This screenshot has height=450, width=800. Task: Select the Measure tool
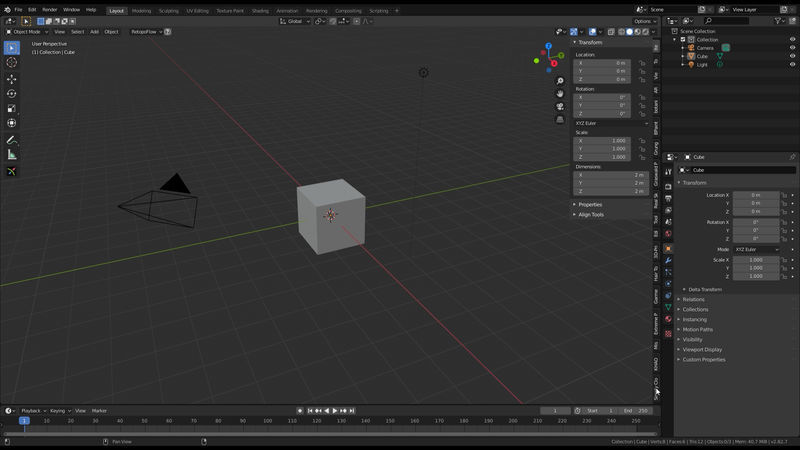click(x=12, y=155)
